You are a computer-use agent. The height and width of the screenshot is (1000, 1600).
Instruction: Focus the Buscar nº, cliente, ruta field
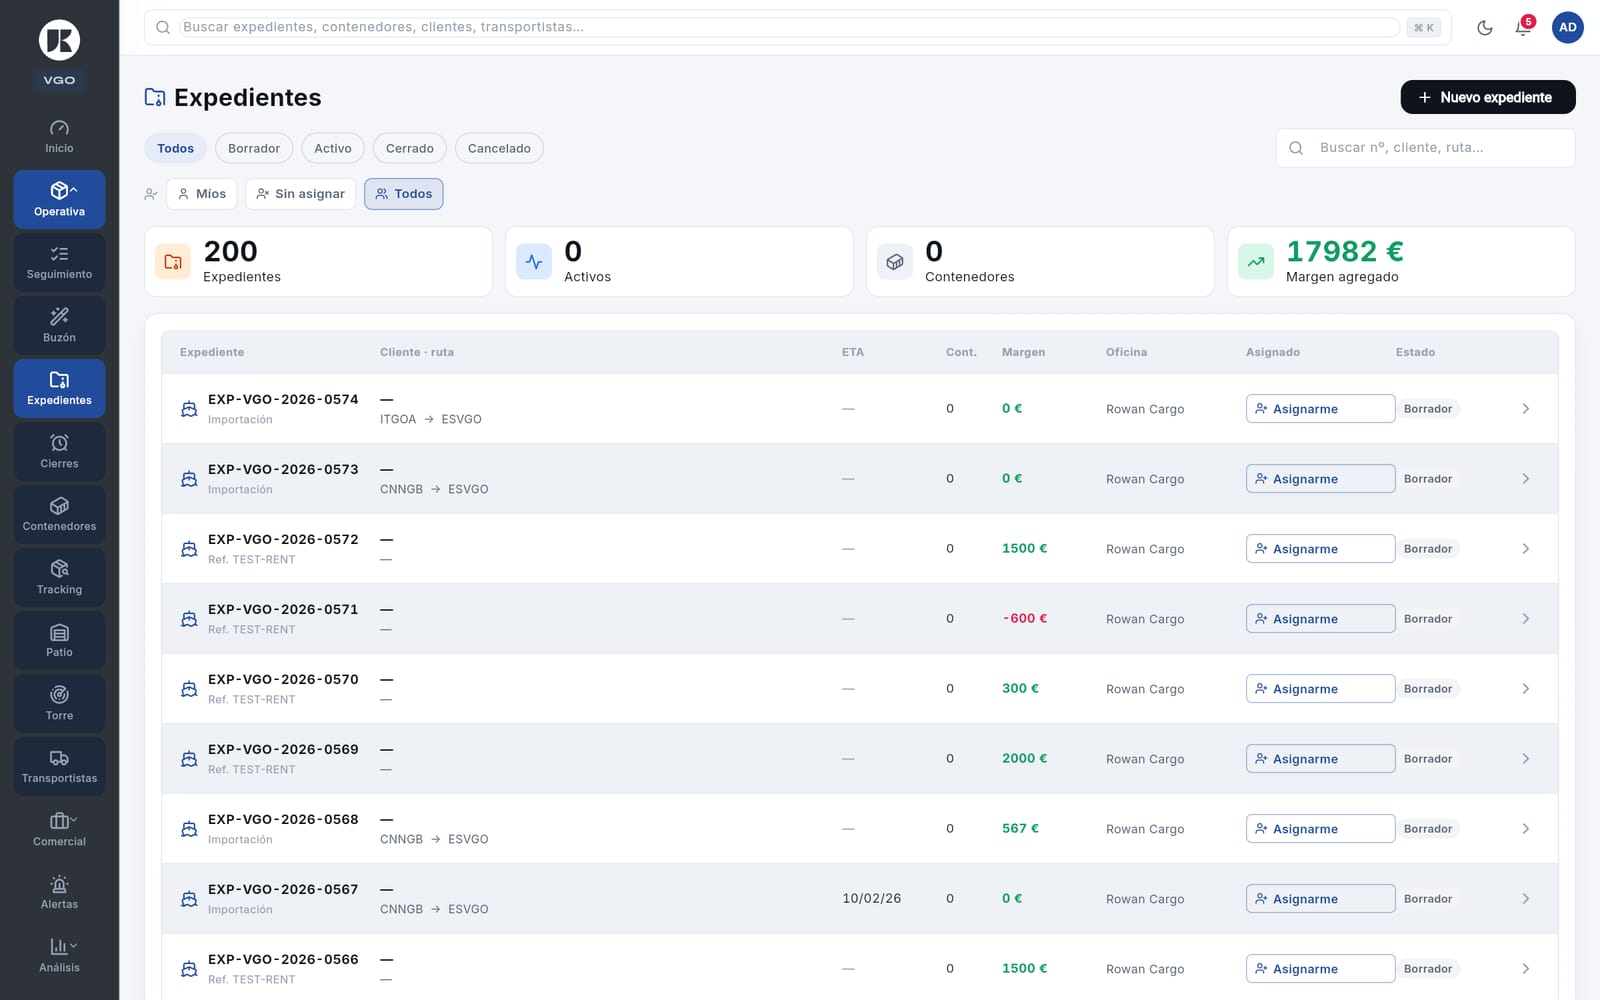pos(1426,148)
